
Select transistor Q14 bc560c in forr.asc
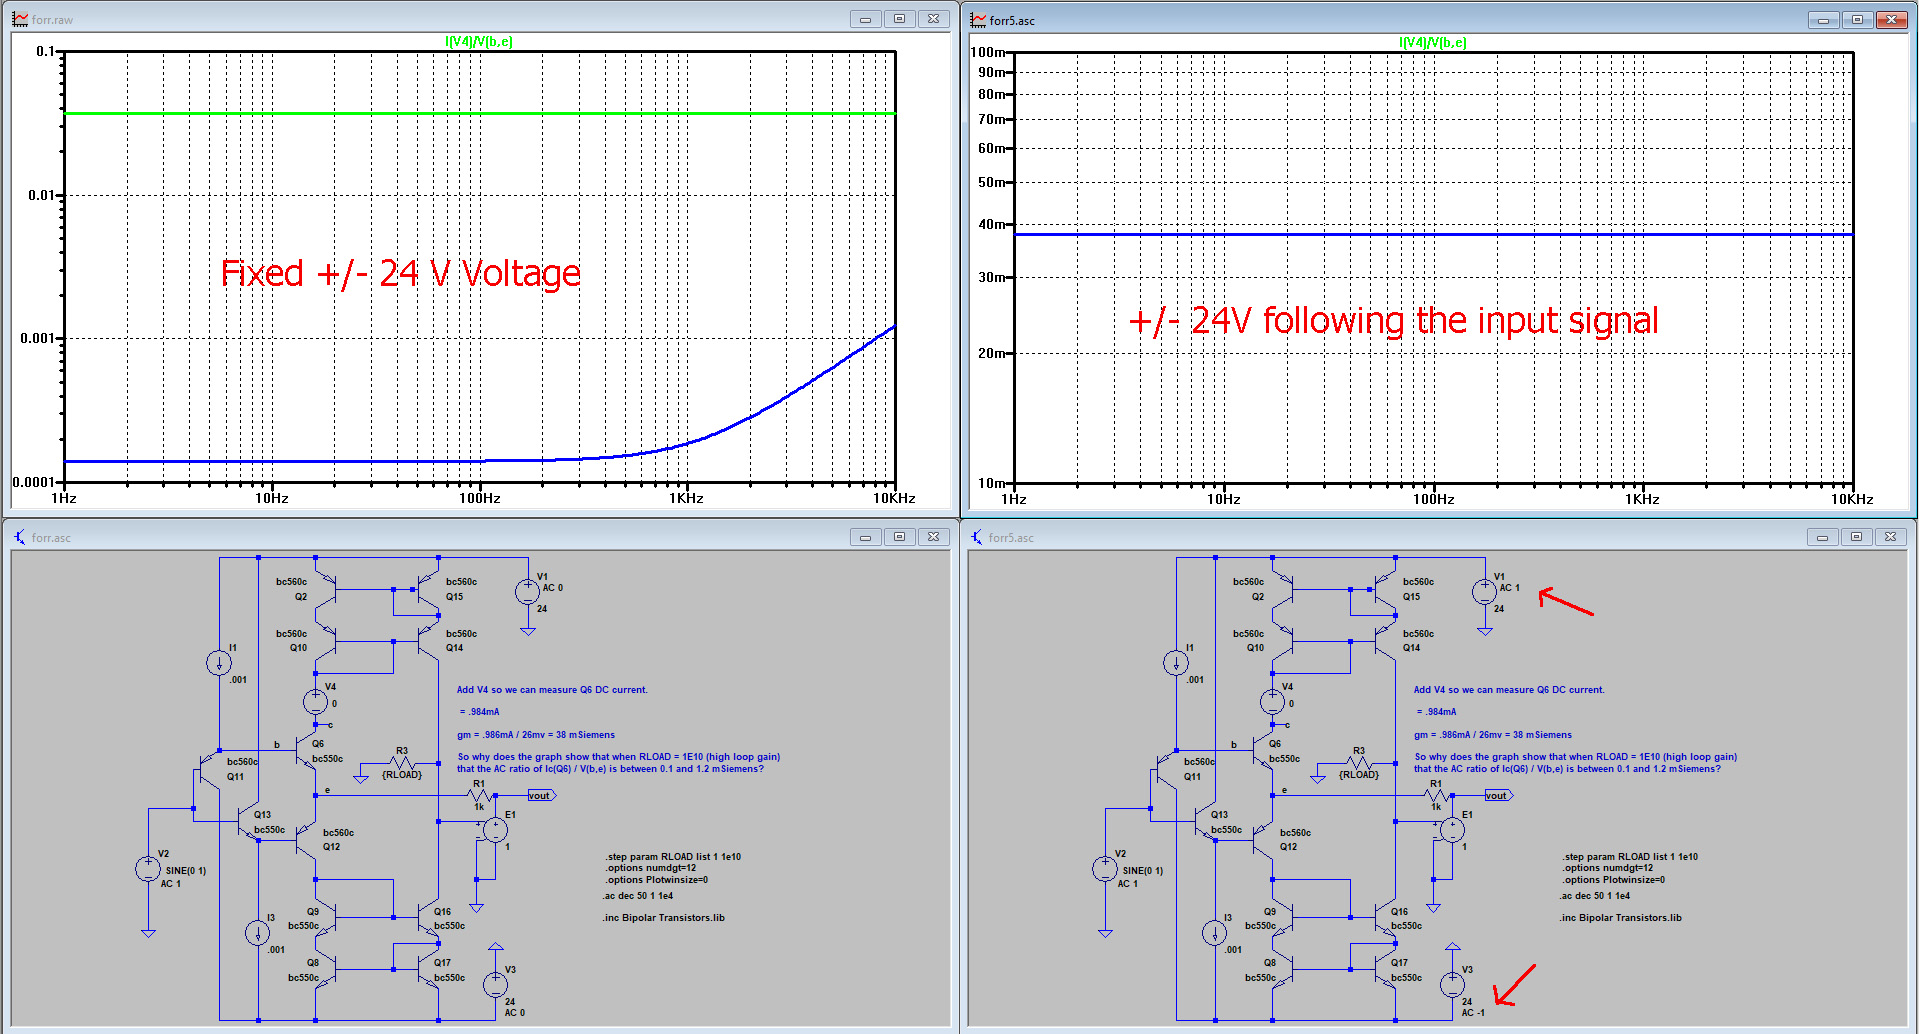pos(429,641)
